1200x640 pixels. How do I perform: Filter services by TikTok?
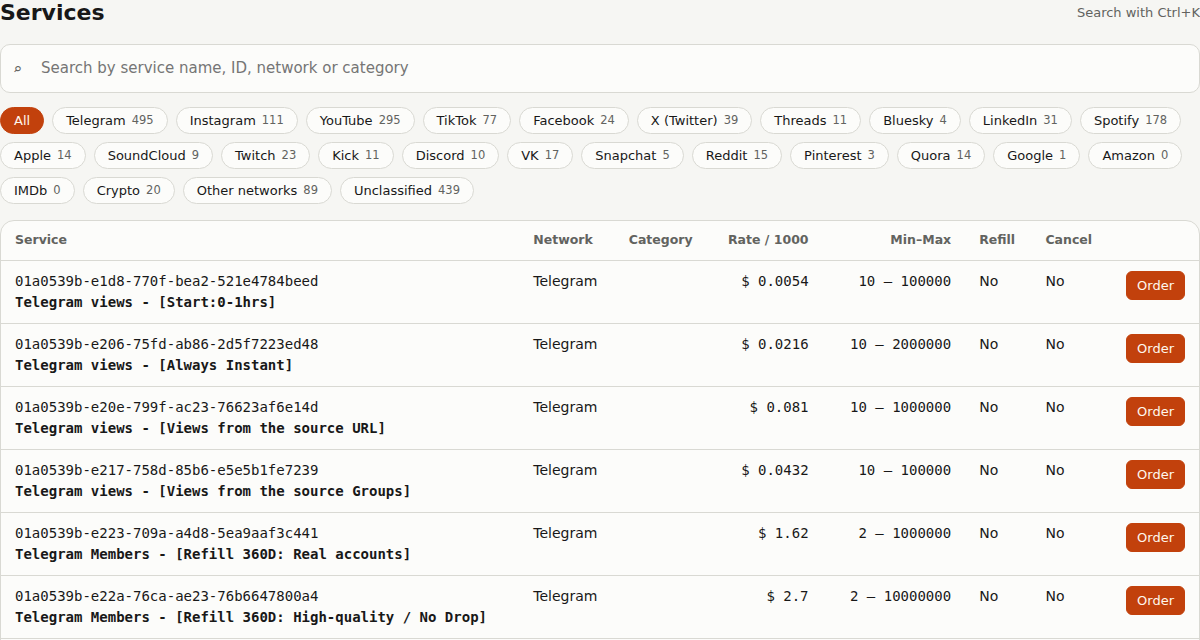467,121
